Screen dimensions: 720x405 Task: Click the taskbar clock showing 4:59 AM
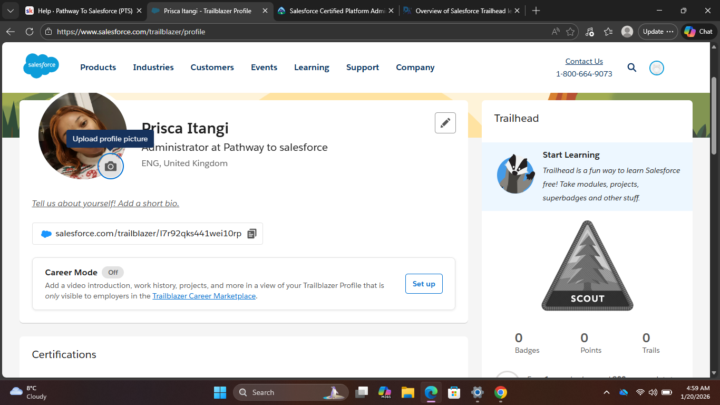(697, 393)
